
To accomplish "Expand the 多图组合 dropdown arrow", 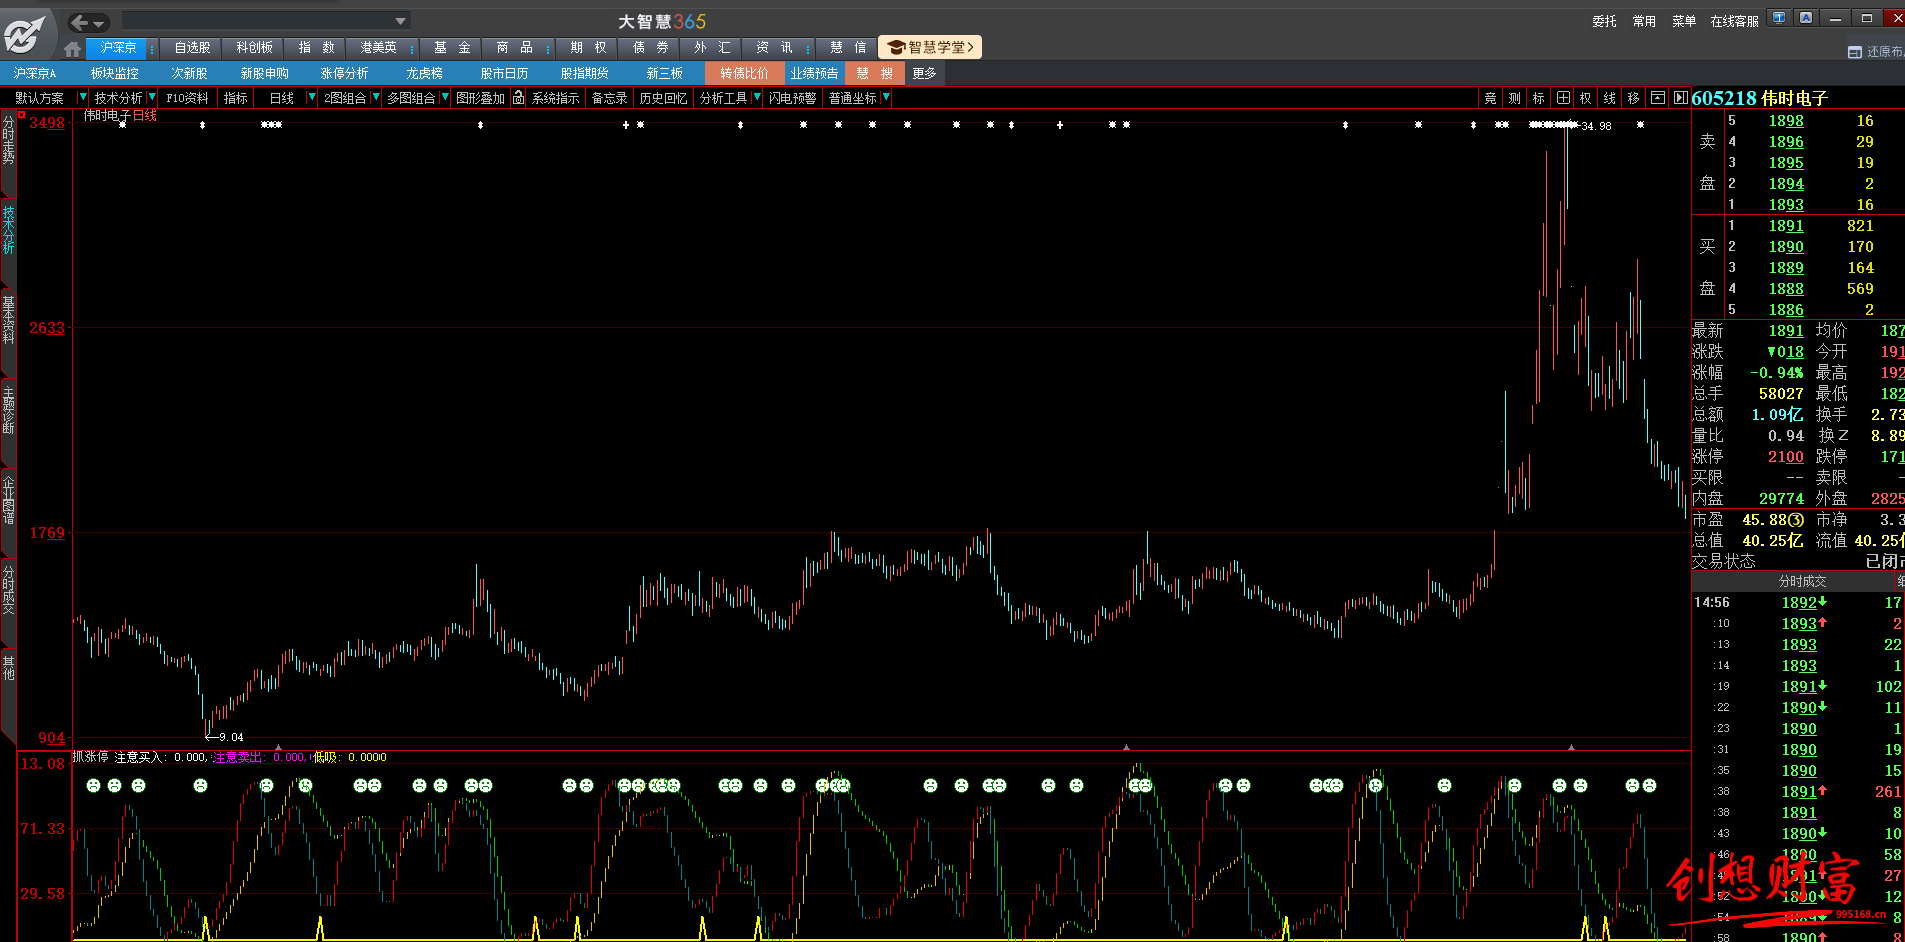I will click(x=445, y=97).
